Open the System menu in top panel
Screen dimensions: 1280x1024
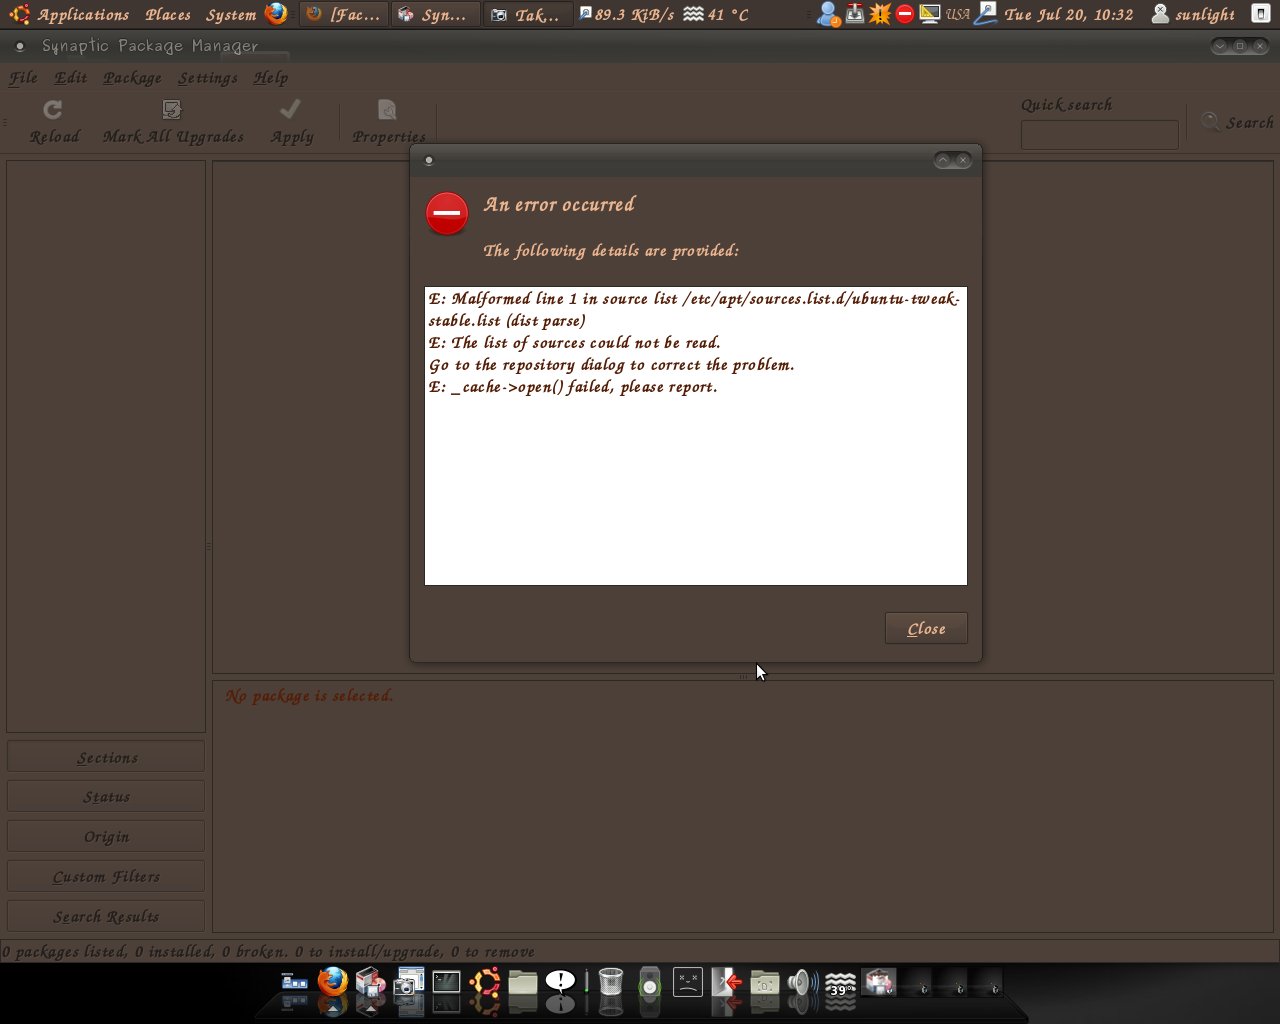[231, 14]
